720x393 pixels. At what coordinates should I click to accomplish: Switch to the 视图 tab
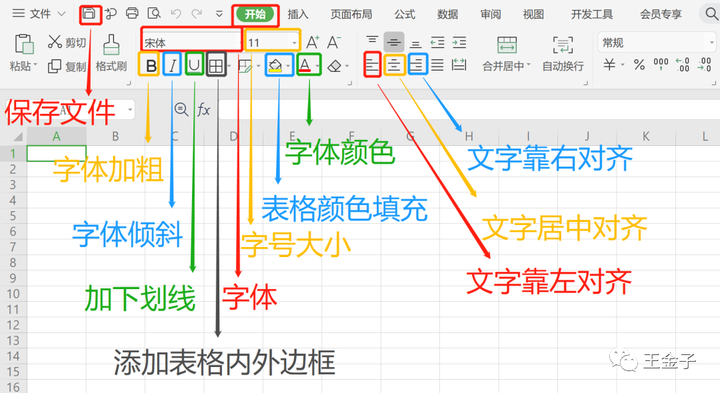(533, 14)
